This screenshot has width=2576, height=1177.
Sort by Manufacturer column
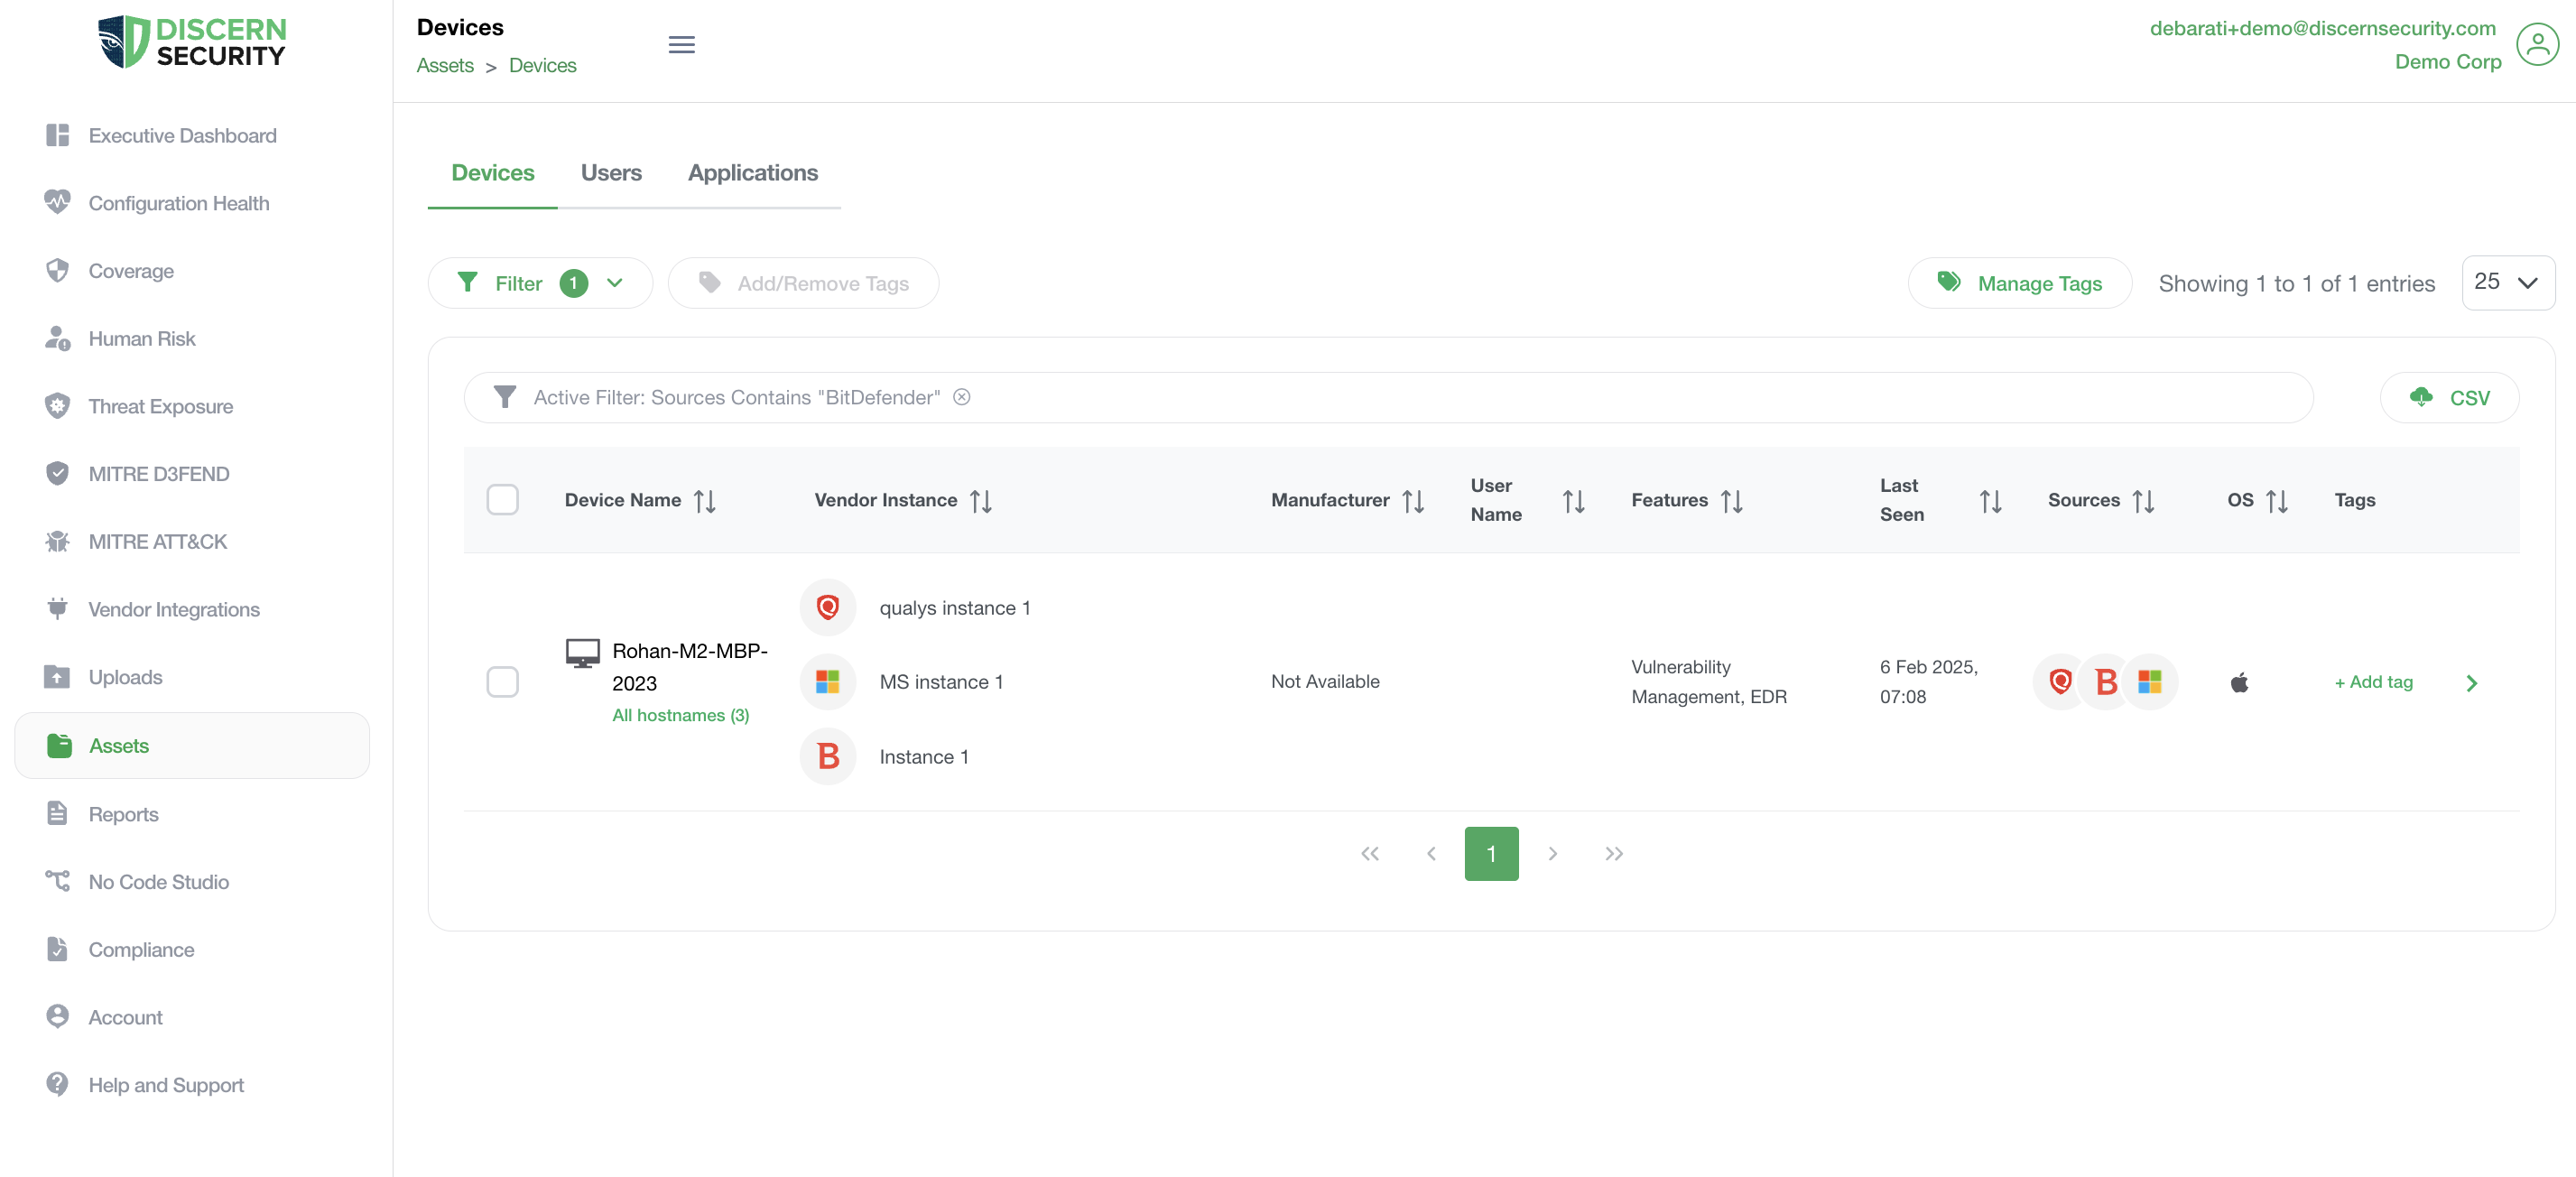1413,501
